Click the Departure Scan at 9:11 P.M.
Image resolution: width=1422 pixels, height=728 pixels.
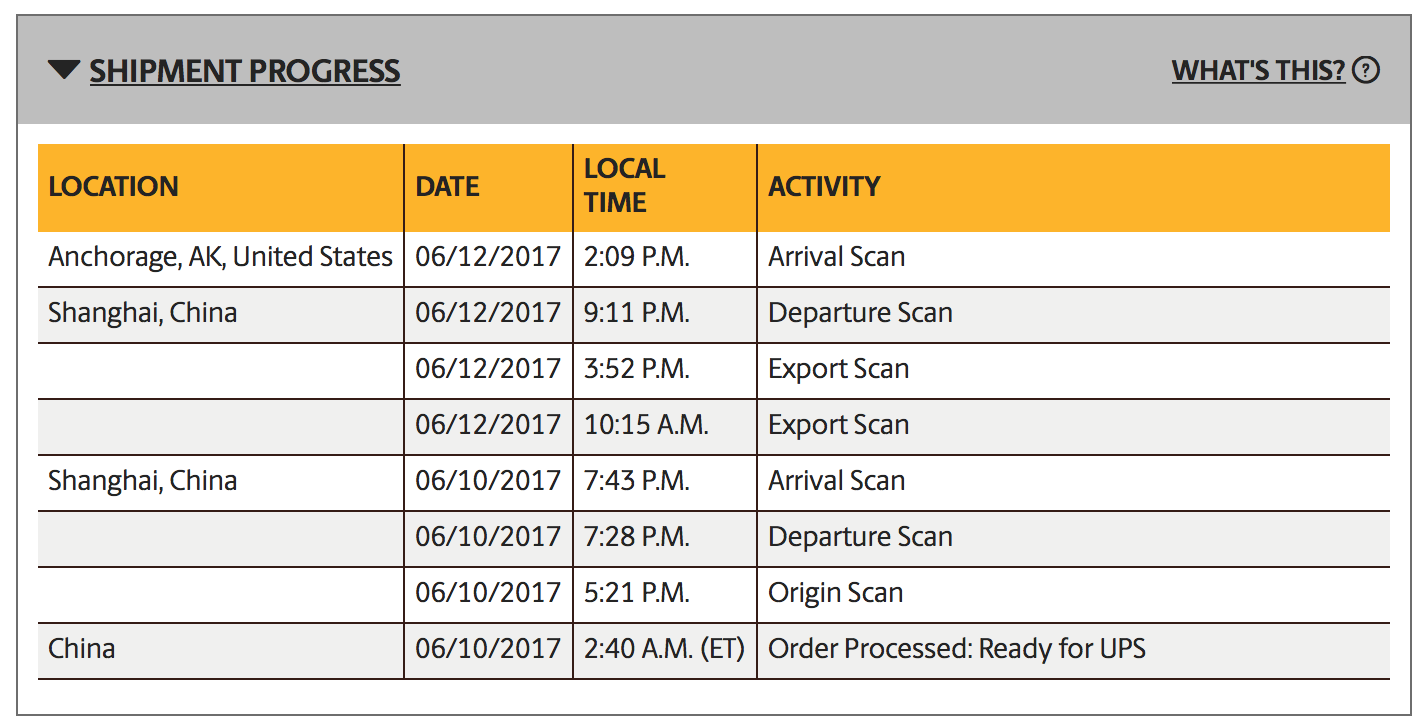click(860, 313)
